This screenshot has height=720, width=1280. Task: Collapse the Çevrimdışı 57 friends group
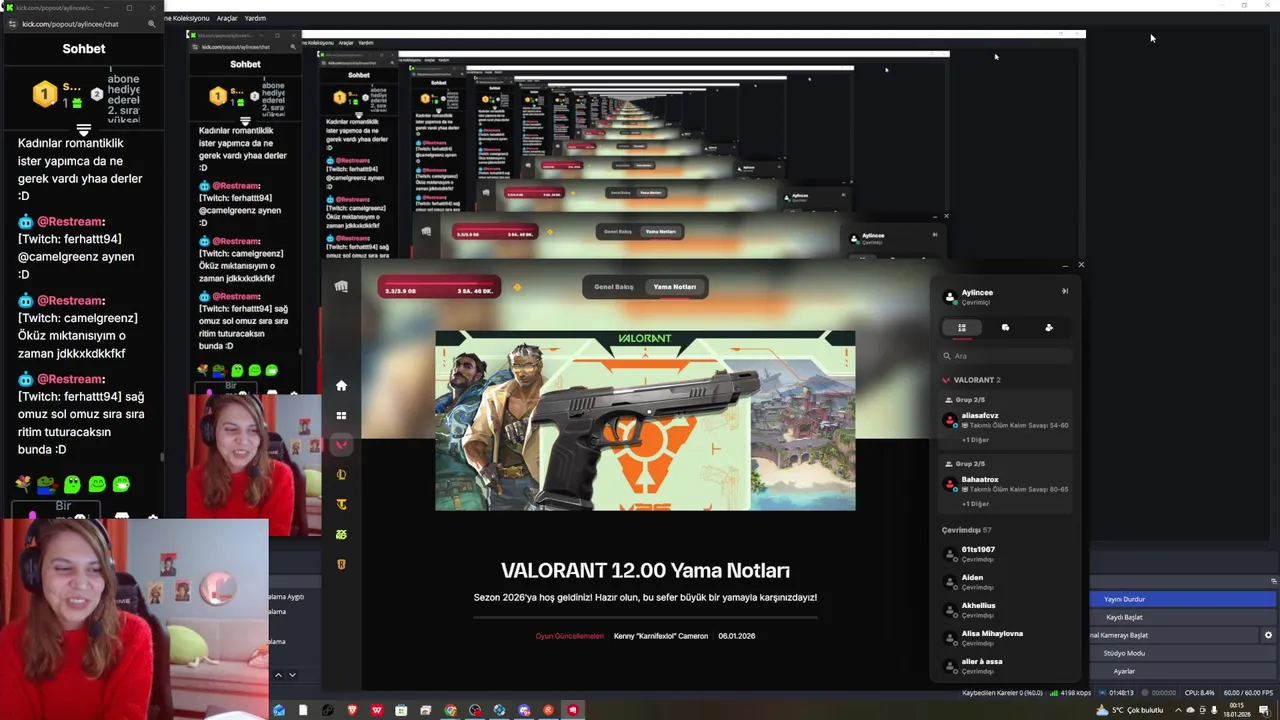[966, 530]
